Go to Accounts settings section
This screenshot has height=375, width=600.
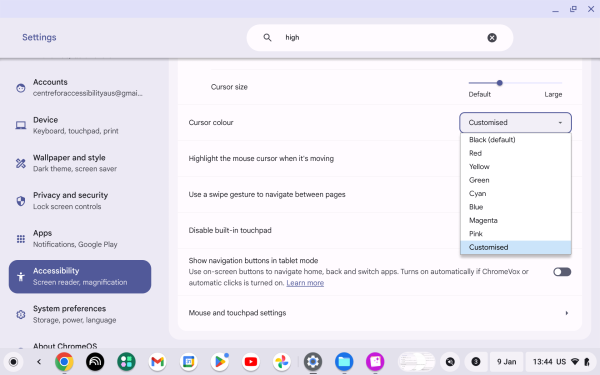[80, 88]
